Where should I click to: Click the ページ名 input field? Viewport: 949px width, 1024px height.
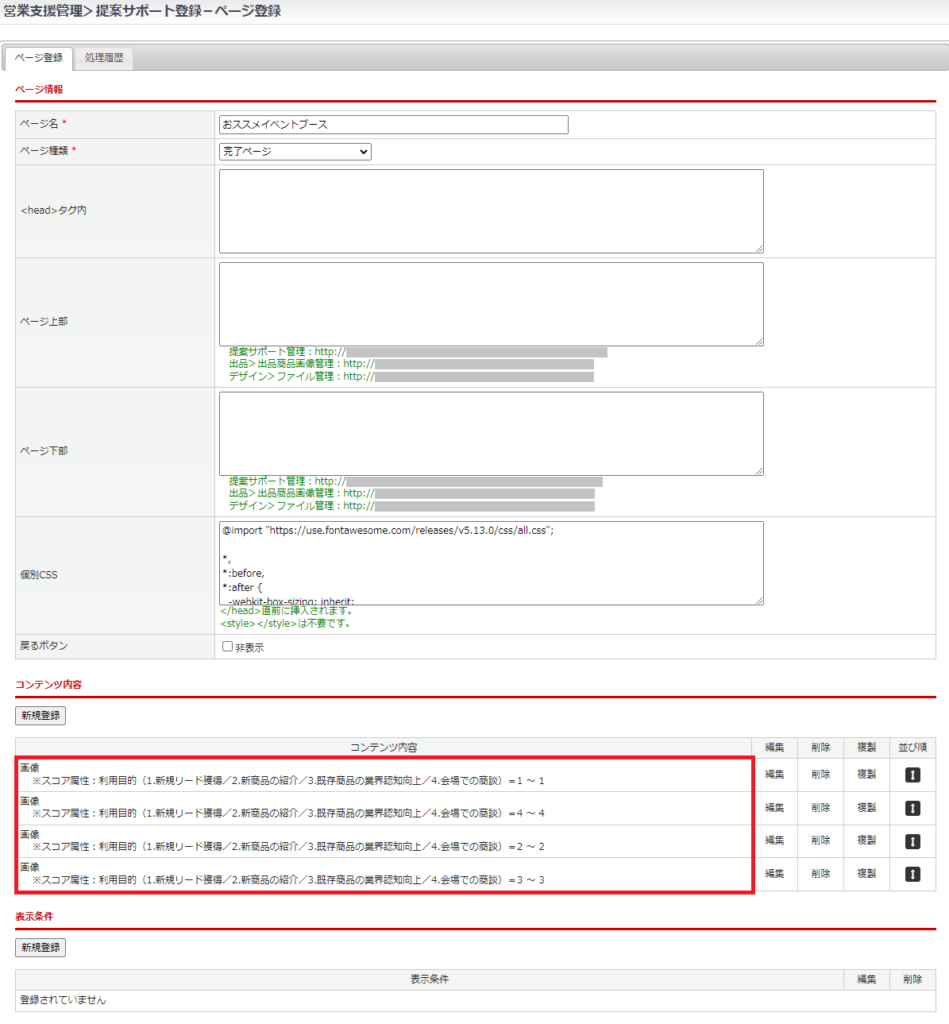point(394,125)
